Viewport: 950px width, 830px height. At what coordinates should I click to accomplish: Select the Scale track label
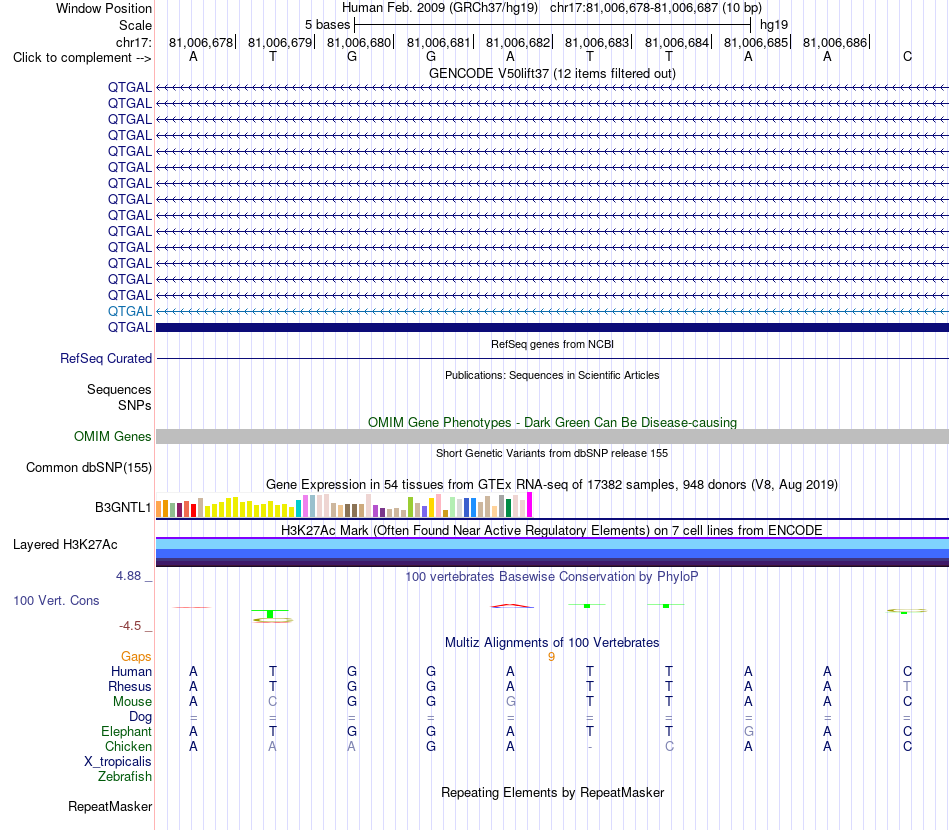point(135,25)
